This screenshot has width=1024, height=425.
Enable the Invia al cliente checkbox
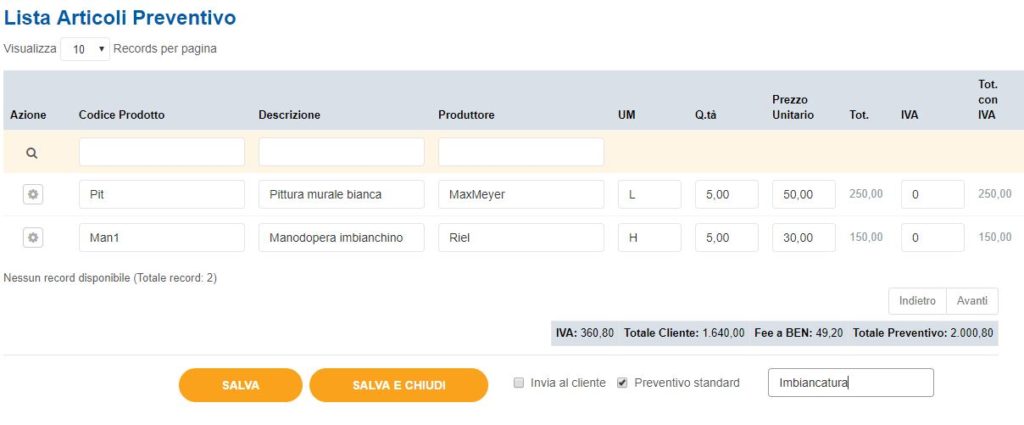pyautogui.click(x=518, y=383)
